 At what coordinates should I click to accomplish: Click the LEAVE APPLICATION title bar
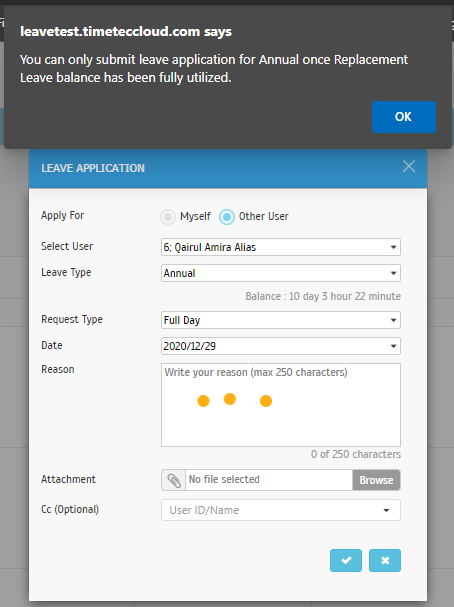(228, 168)
